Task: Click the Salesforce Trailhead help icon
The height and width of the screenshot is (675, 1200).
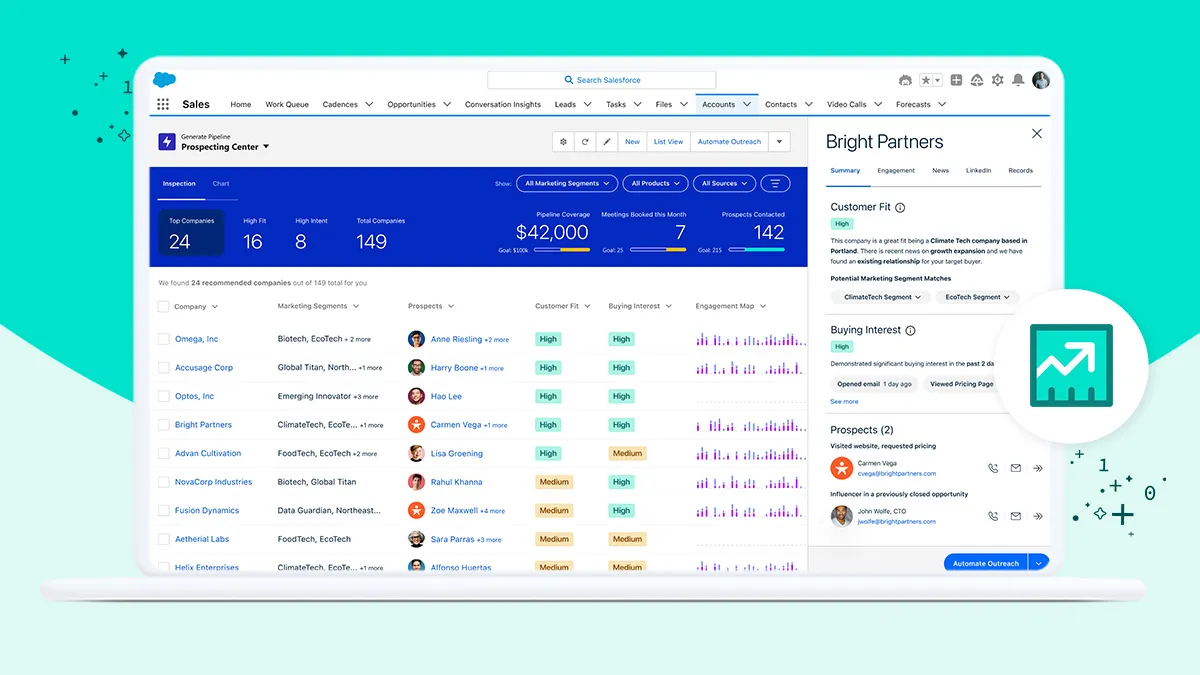Action: pyautogui.click(x=977, y=82)
